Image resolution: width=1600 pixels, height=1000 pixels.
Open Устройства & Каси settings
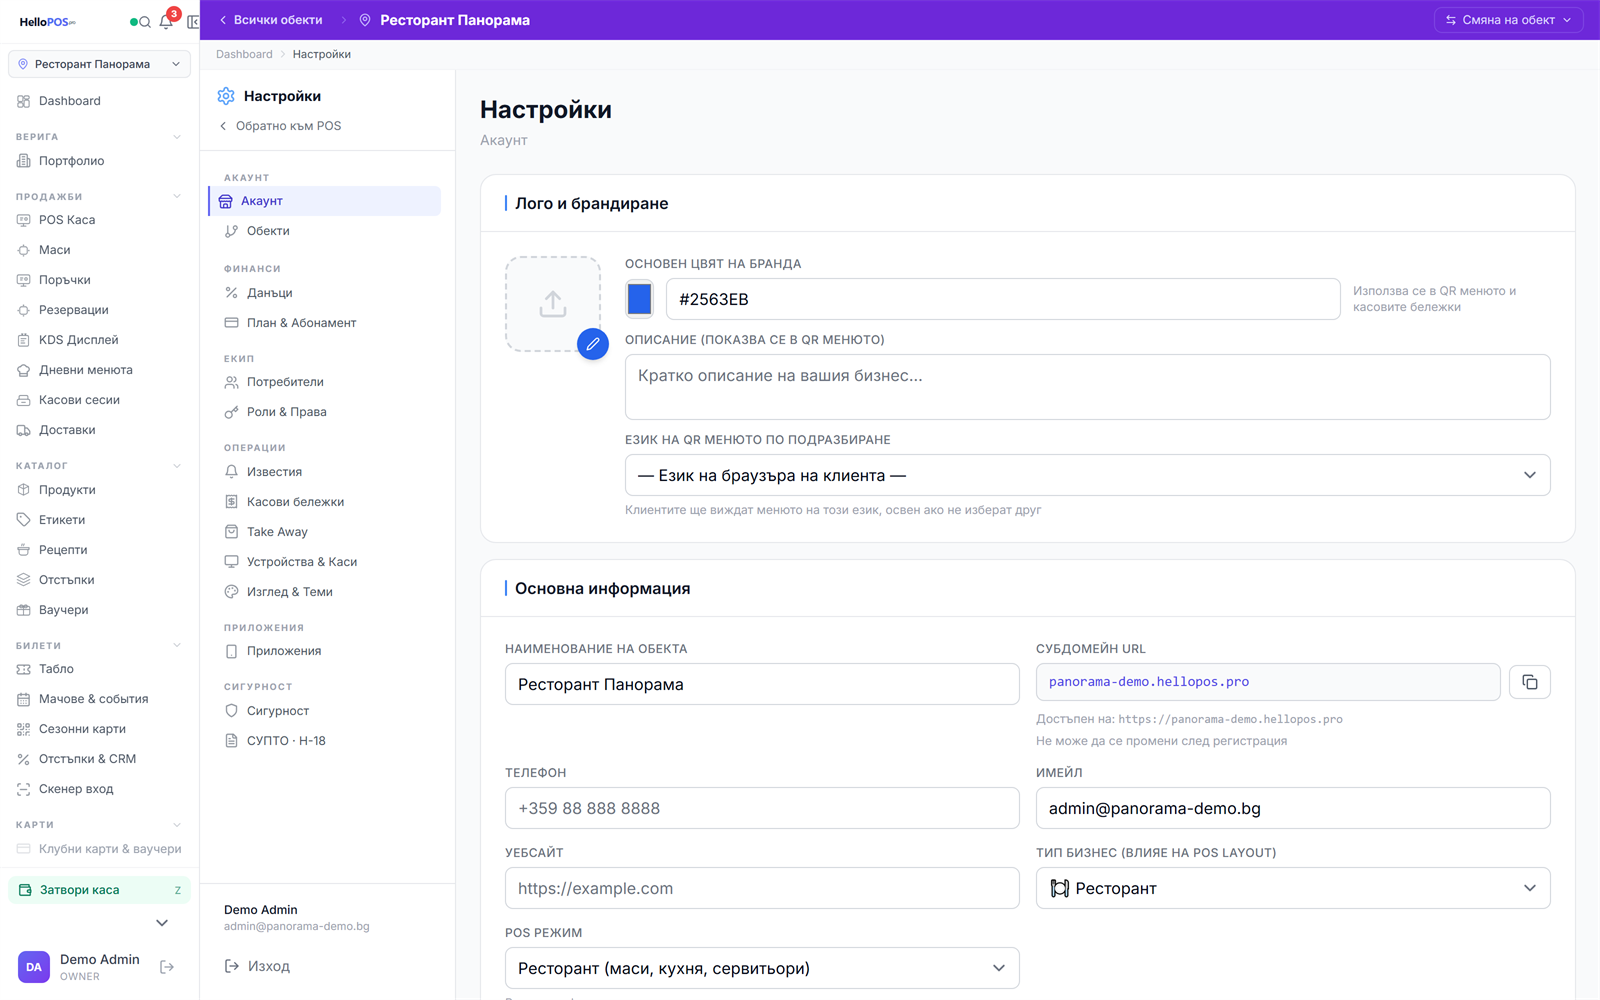tap(324, 562)
